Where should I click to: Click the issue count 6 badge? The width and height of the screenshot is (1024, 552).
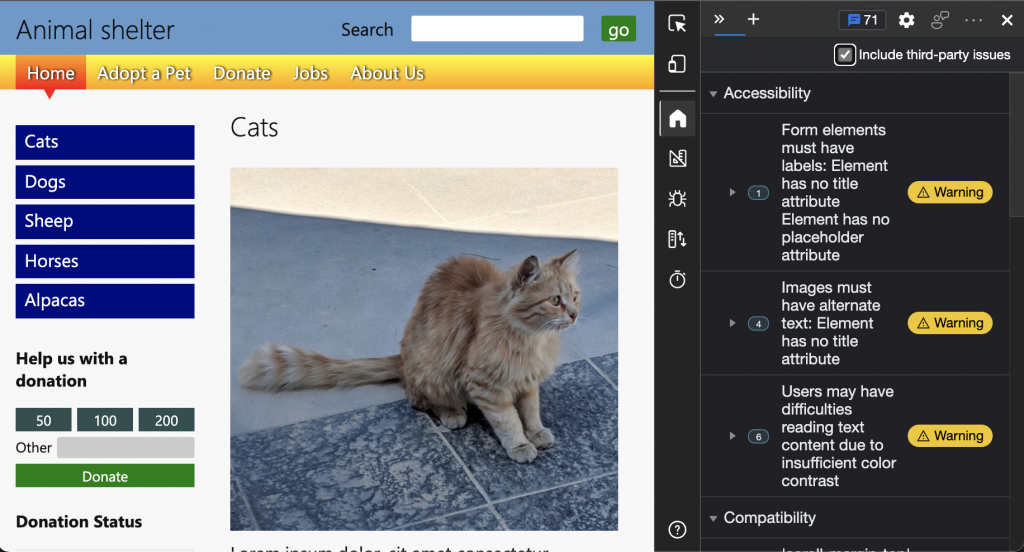758,436
